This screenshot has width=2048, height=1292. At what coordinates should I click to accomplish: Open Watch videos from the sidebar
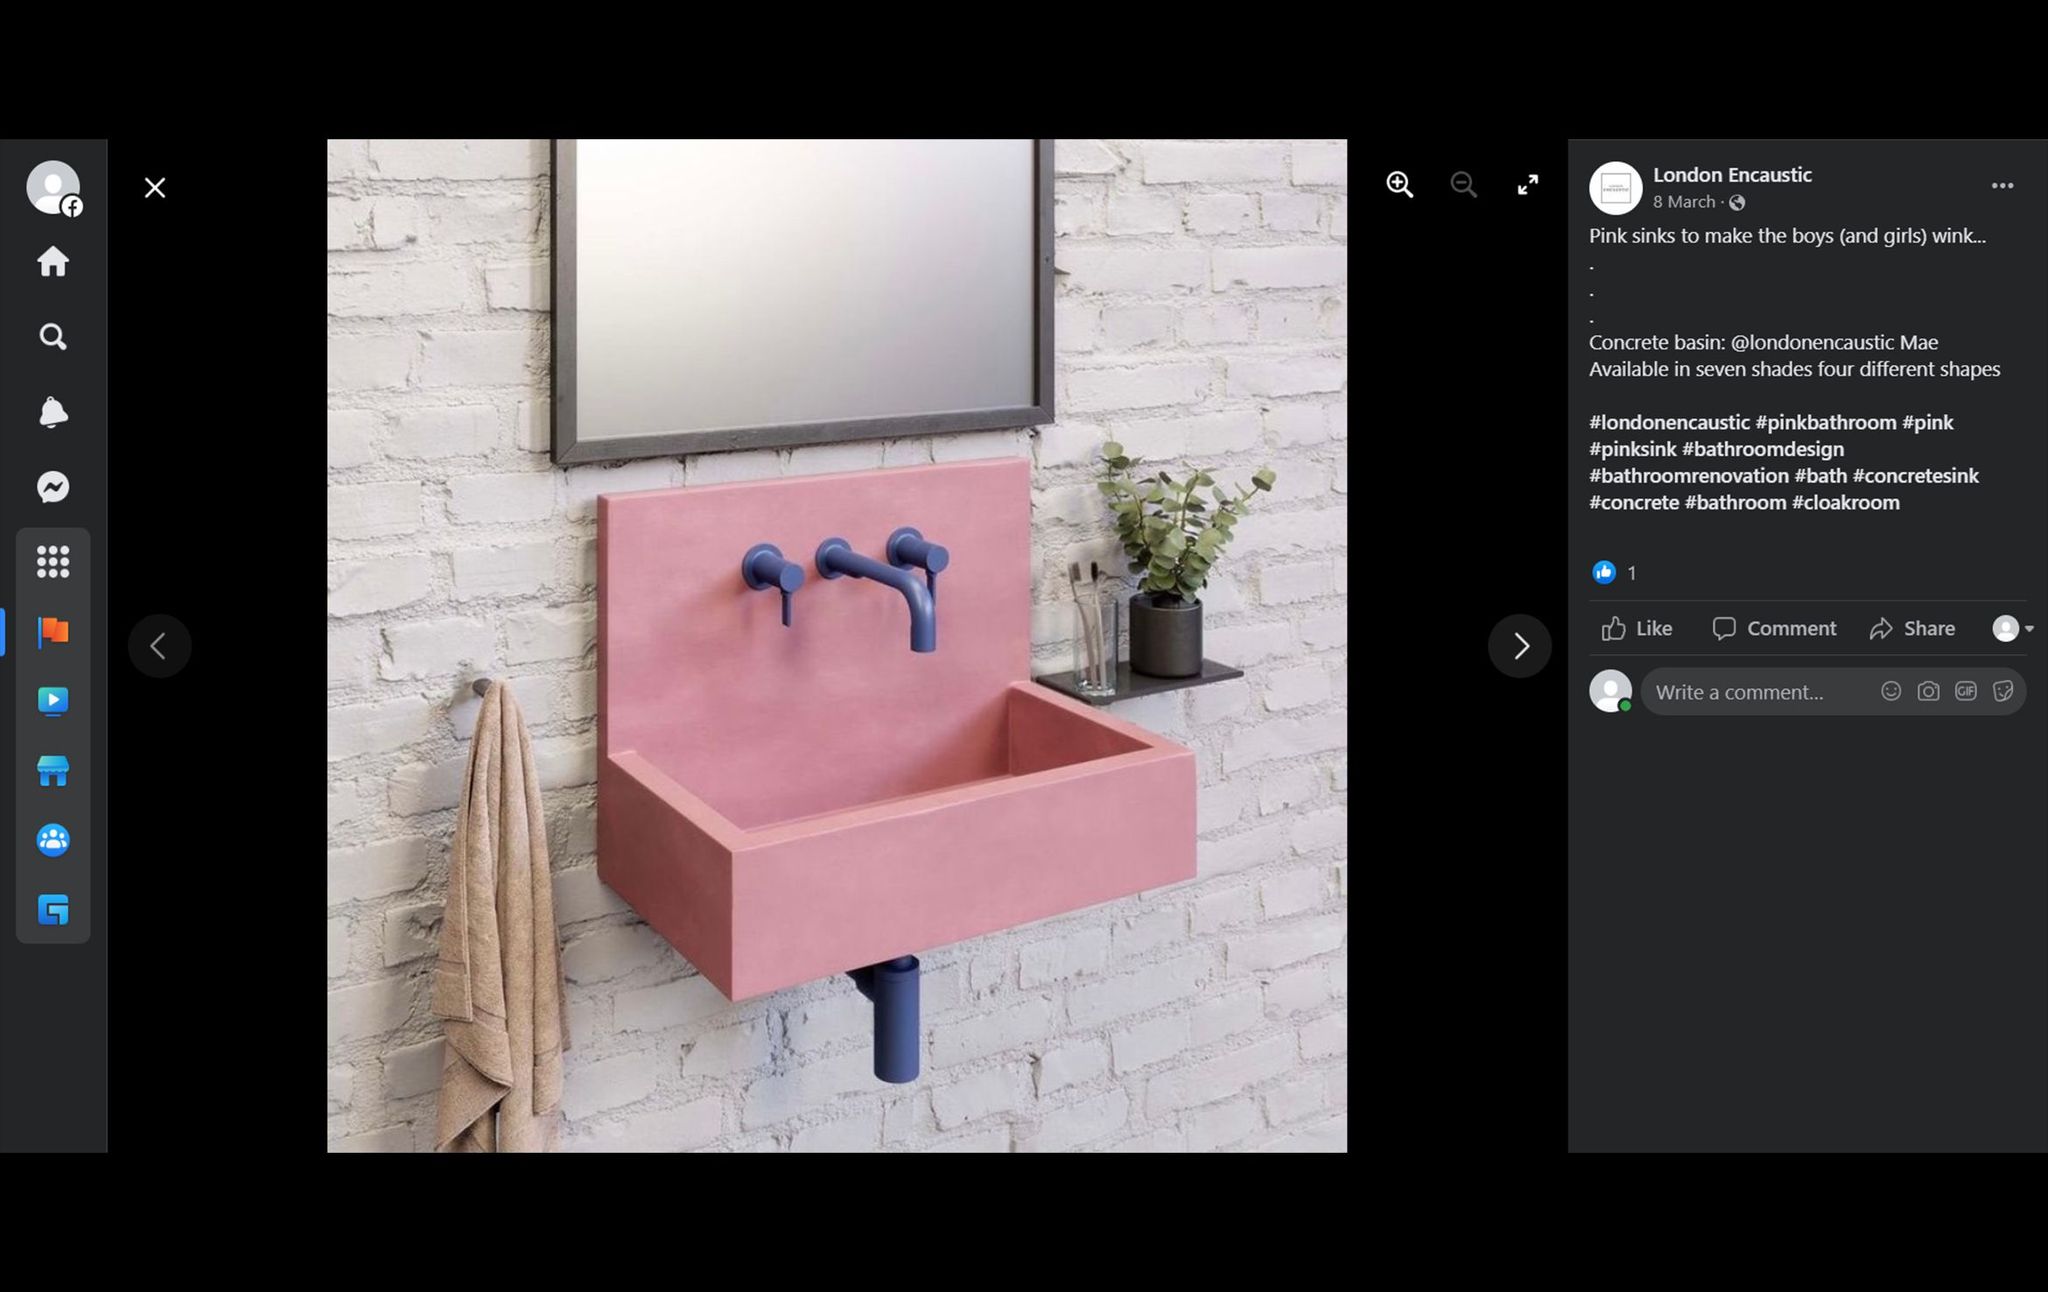pos(53,701)
